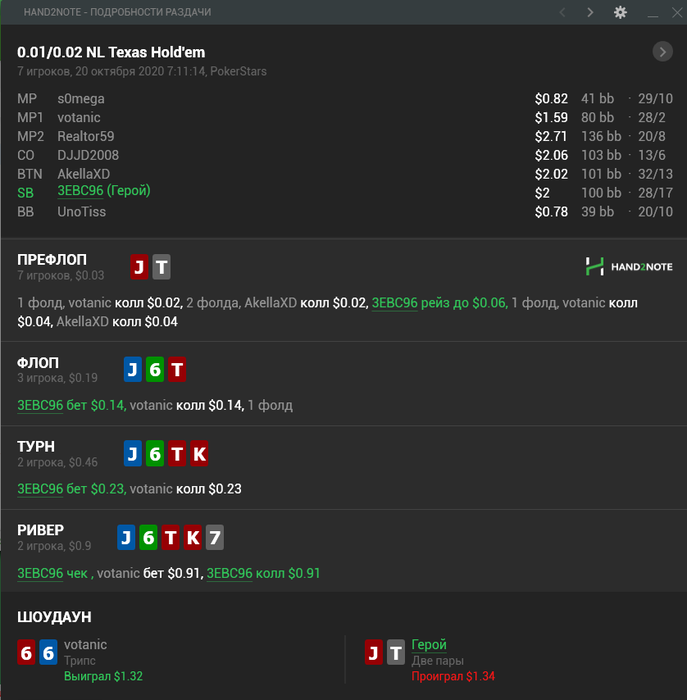Go to the next hand arrow in title bar
Image resolution: width=687 pixels, height=700 pixels.
(x=590, y=12)
